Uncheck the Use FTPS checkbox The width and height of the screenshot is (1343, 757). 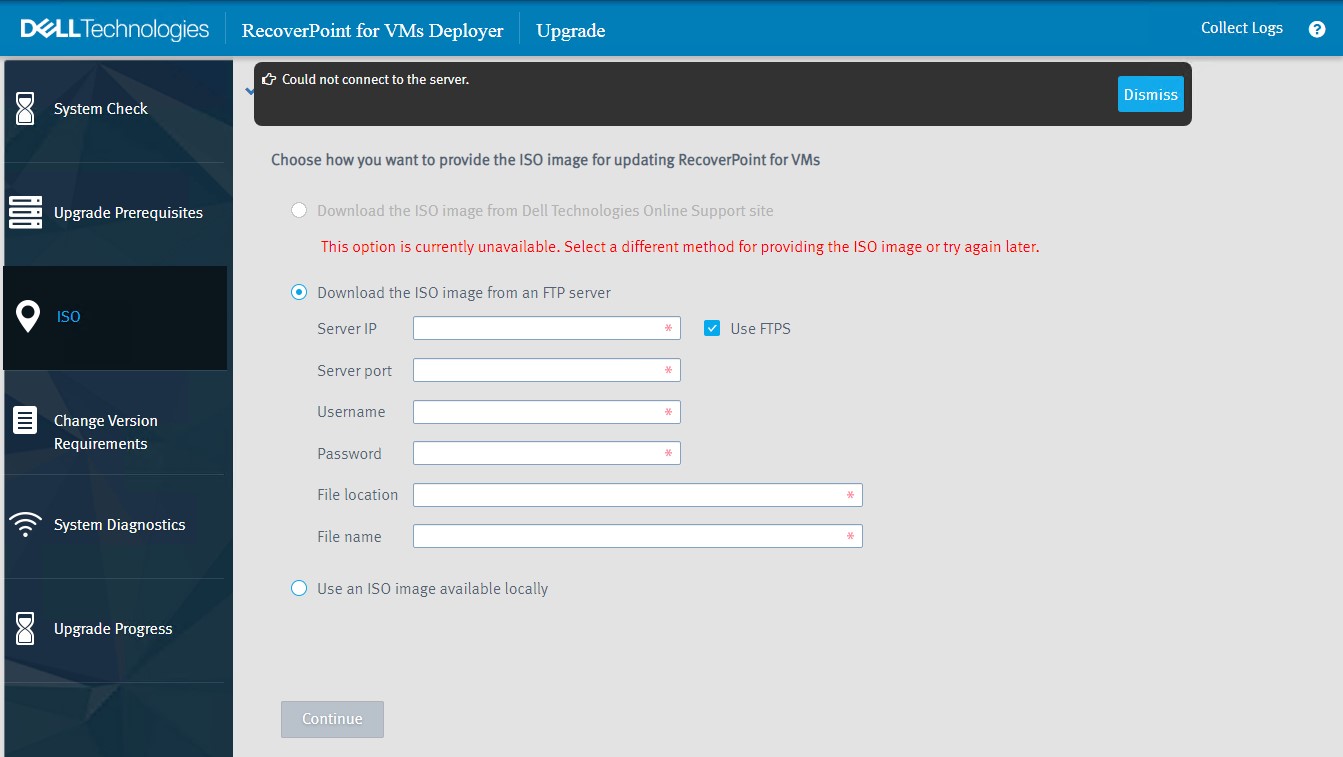712,327
